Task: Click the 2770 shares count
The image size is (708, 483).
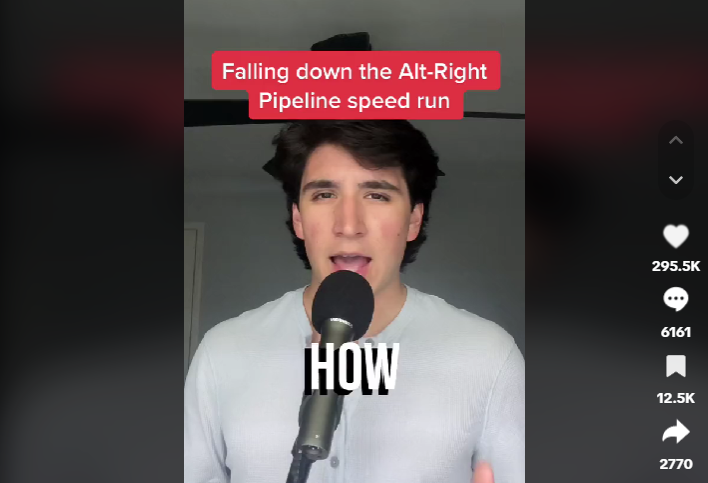Action: tap(675, 464)
